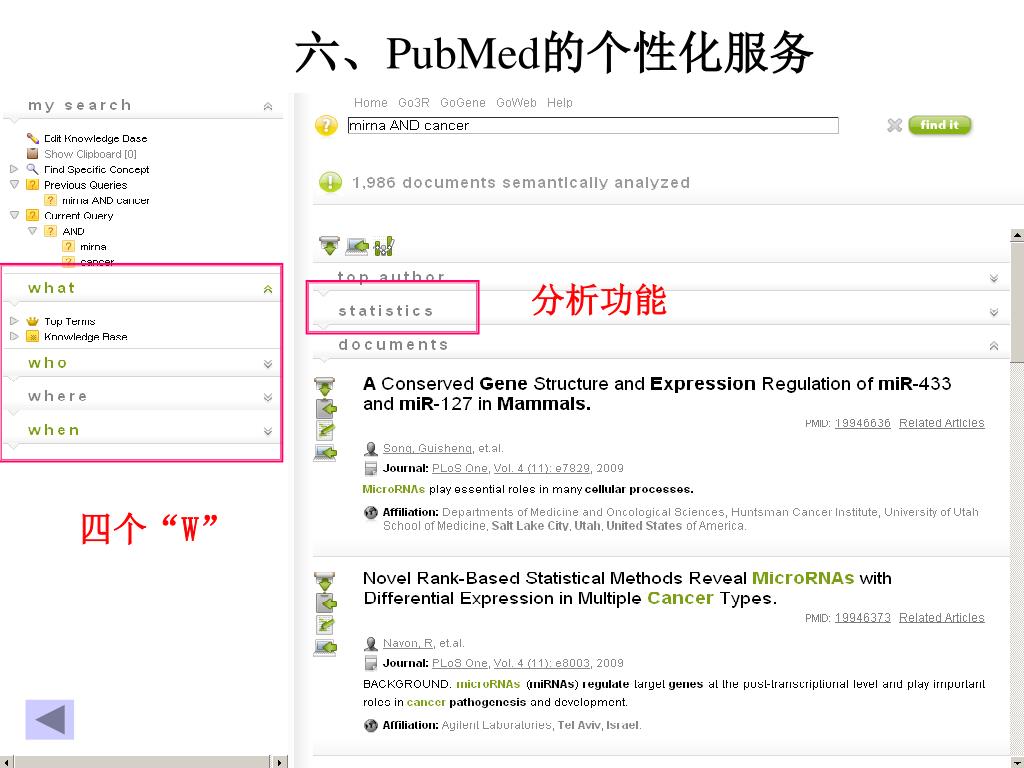Click the Top Terms crown icon
Screen dimensions: 1024x768
tap(33, 321)
